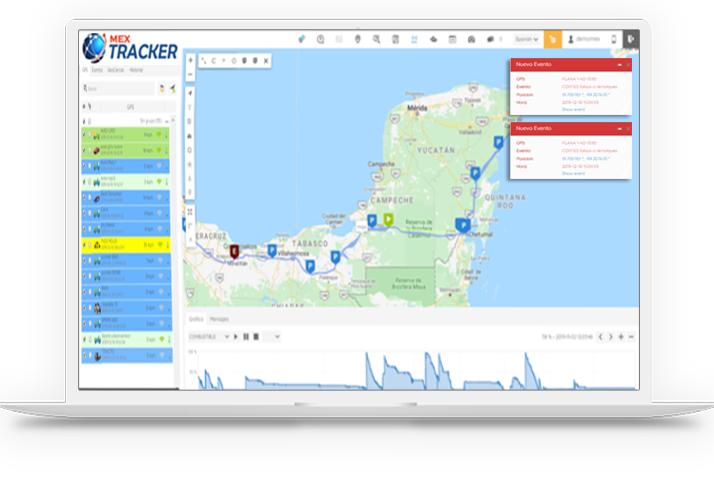
Task: Zoom in on the map
Action: pyautogui.click(x=190, y=60)
